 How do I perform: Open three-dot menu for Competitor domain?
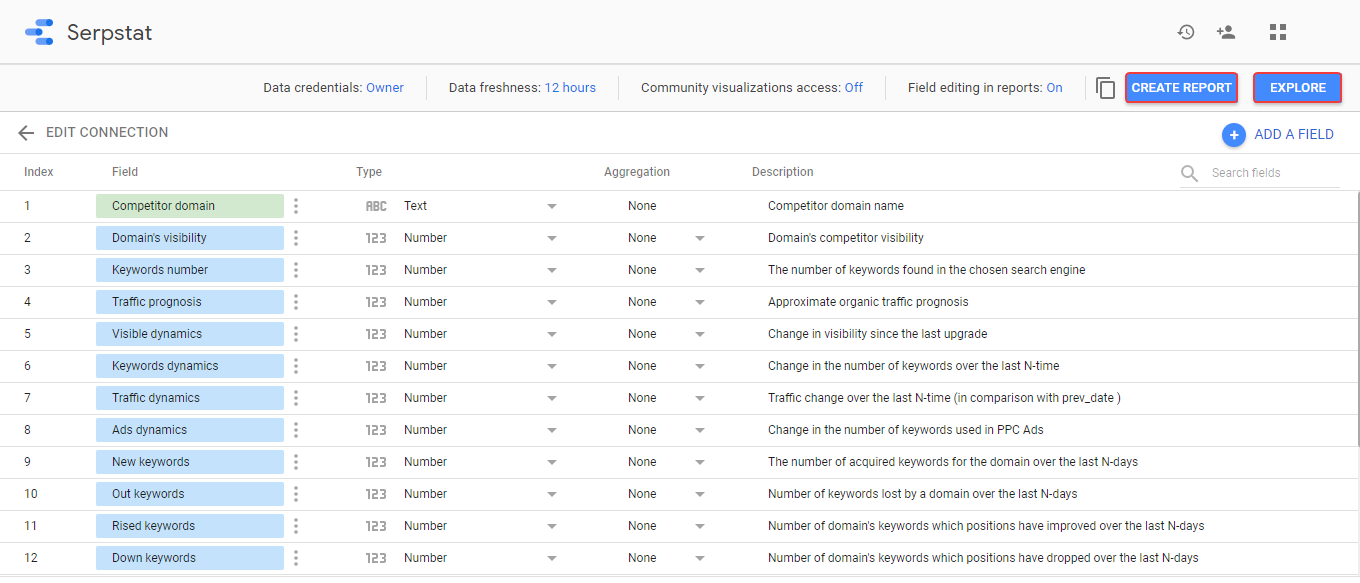point(296,206)
